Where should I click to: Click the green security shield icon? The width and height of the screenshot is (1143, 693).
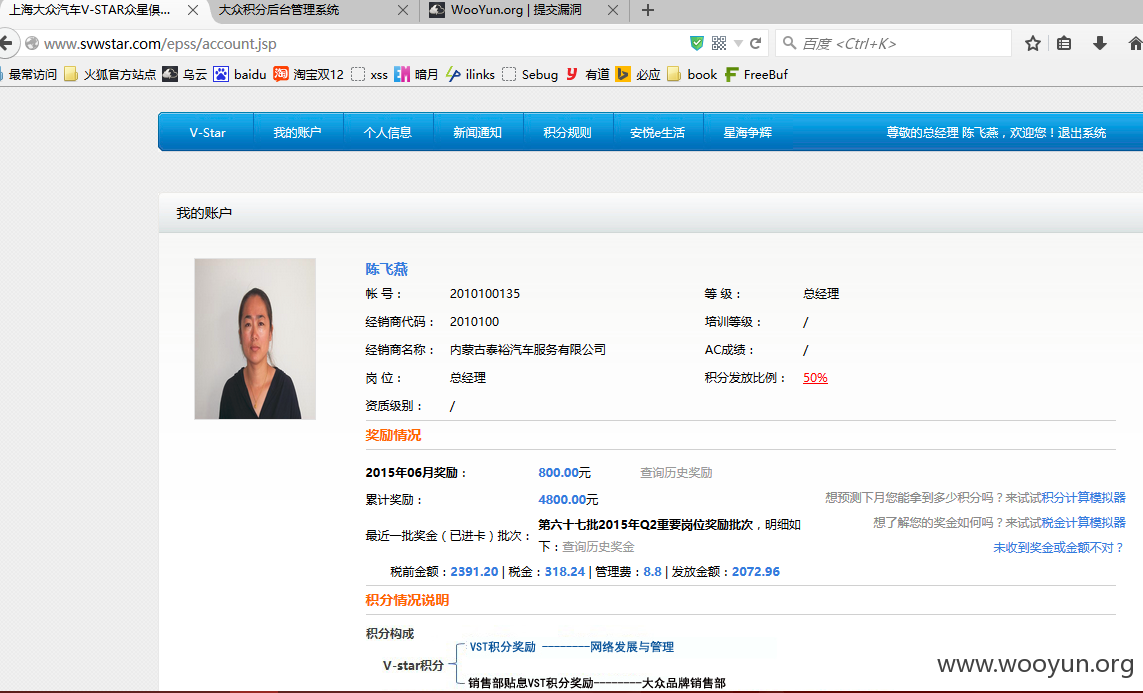[697, 44]
